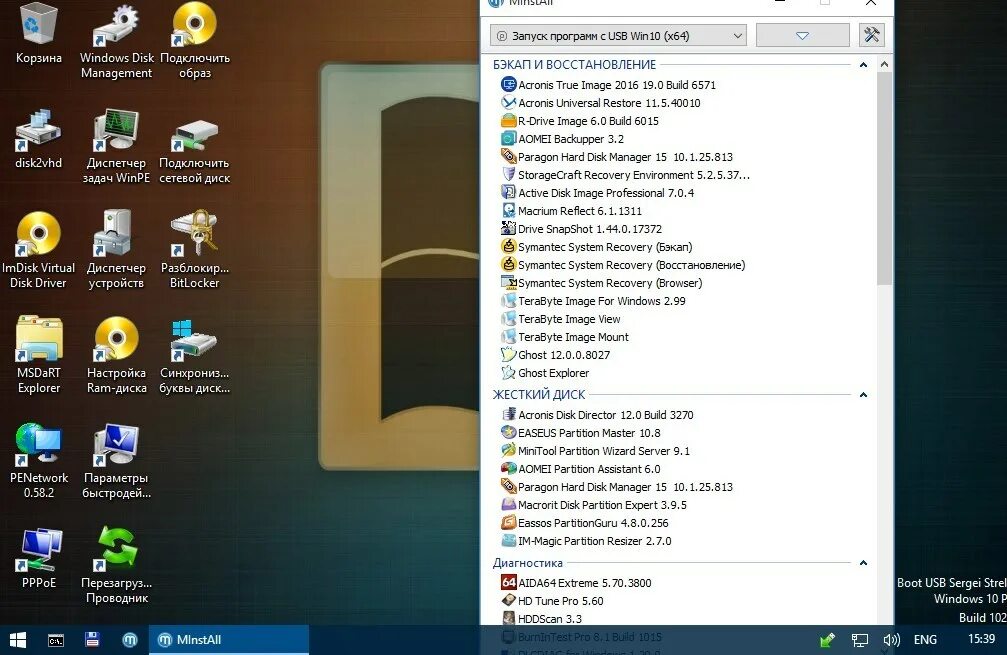Open network icon in system tray
The image size is (1007, 655).
click(x=859, y=640)
